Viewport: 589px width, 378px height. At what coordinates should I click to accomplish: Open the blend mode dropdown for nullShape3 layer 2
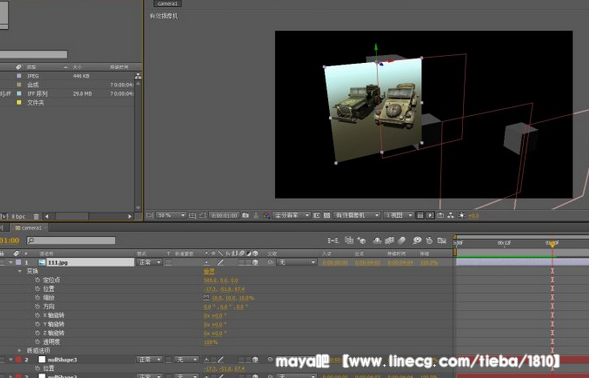[x=150, y=360]
